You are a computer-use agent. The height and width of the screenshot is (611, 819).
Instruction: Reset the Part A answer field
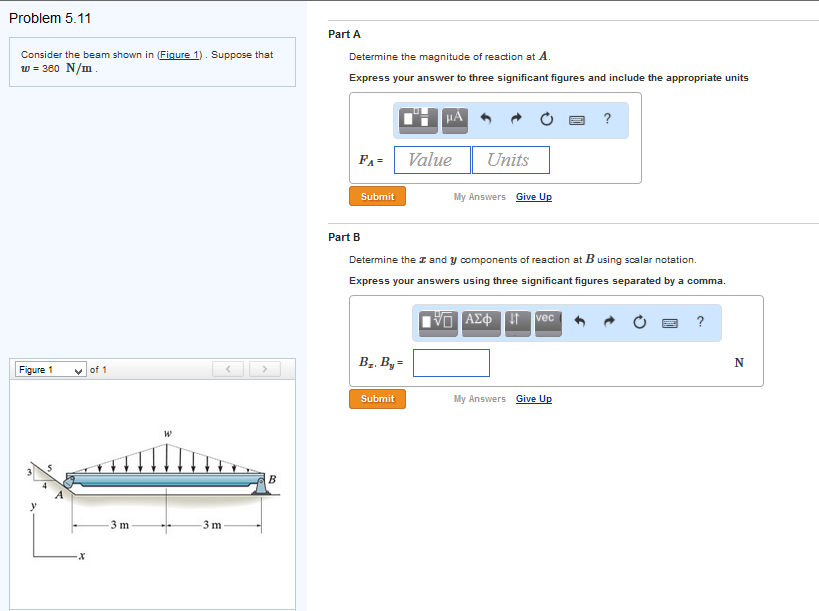[547, 120]
